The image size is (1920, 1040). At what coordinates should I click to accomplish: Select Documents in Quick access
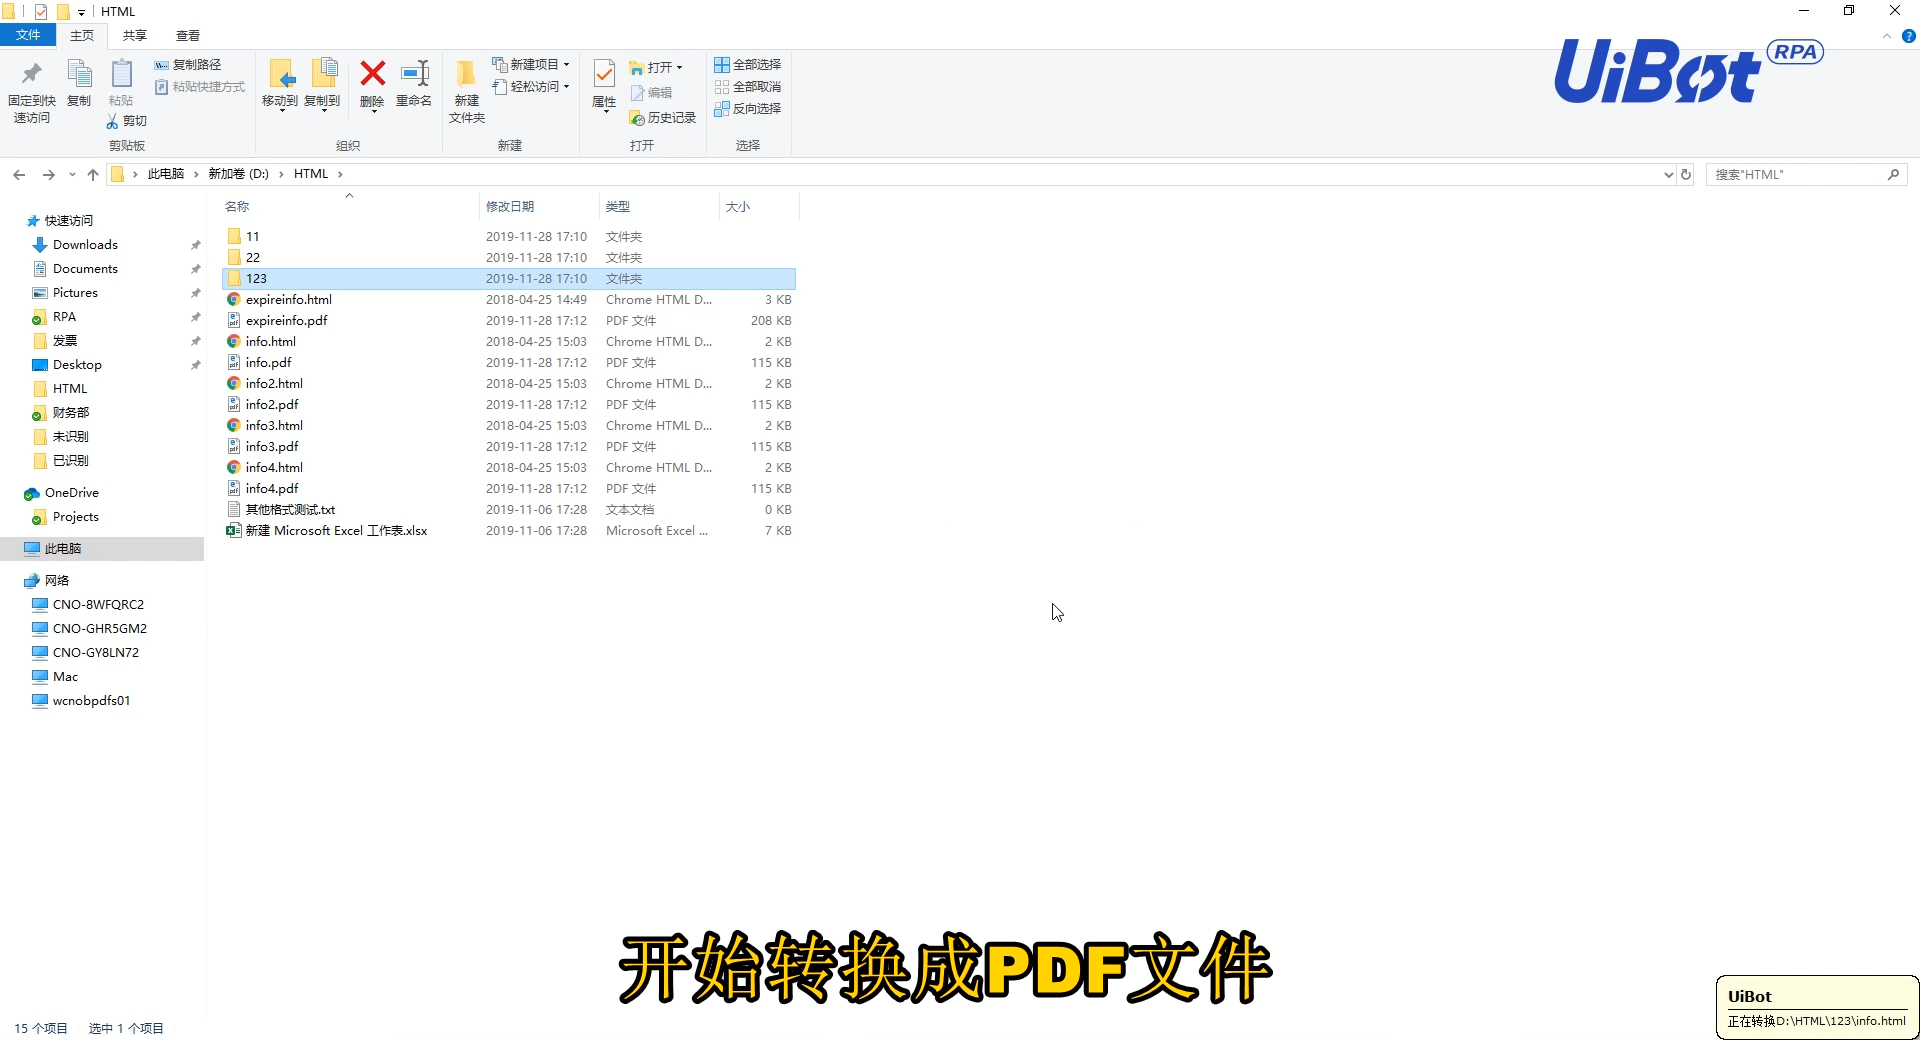click(x=85, y=269)
